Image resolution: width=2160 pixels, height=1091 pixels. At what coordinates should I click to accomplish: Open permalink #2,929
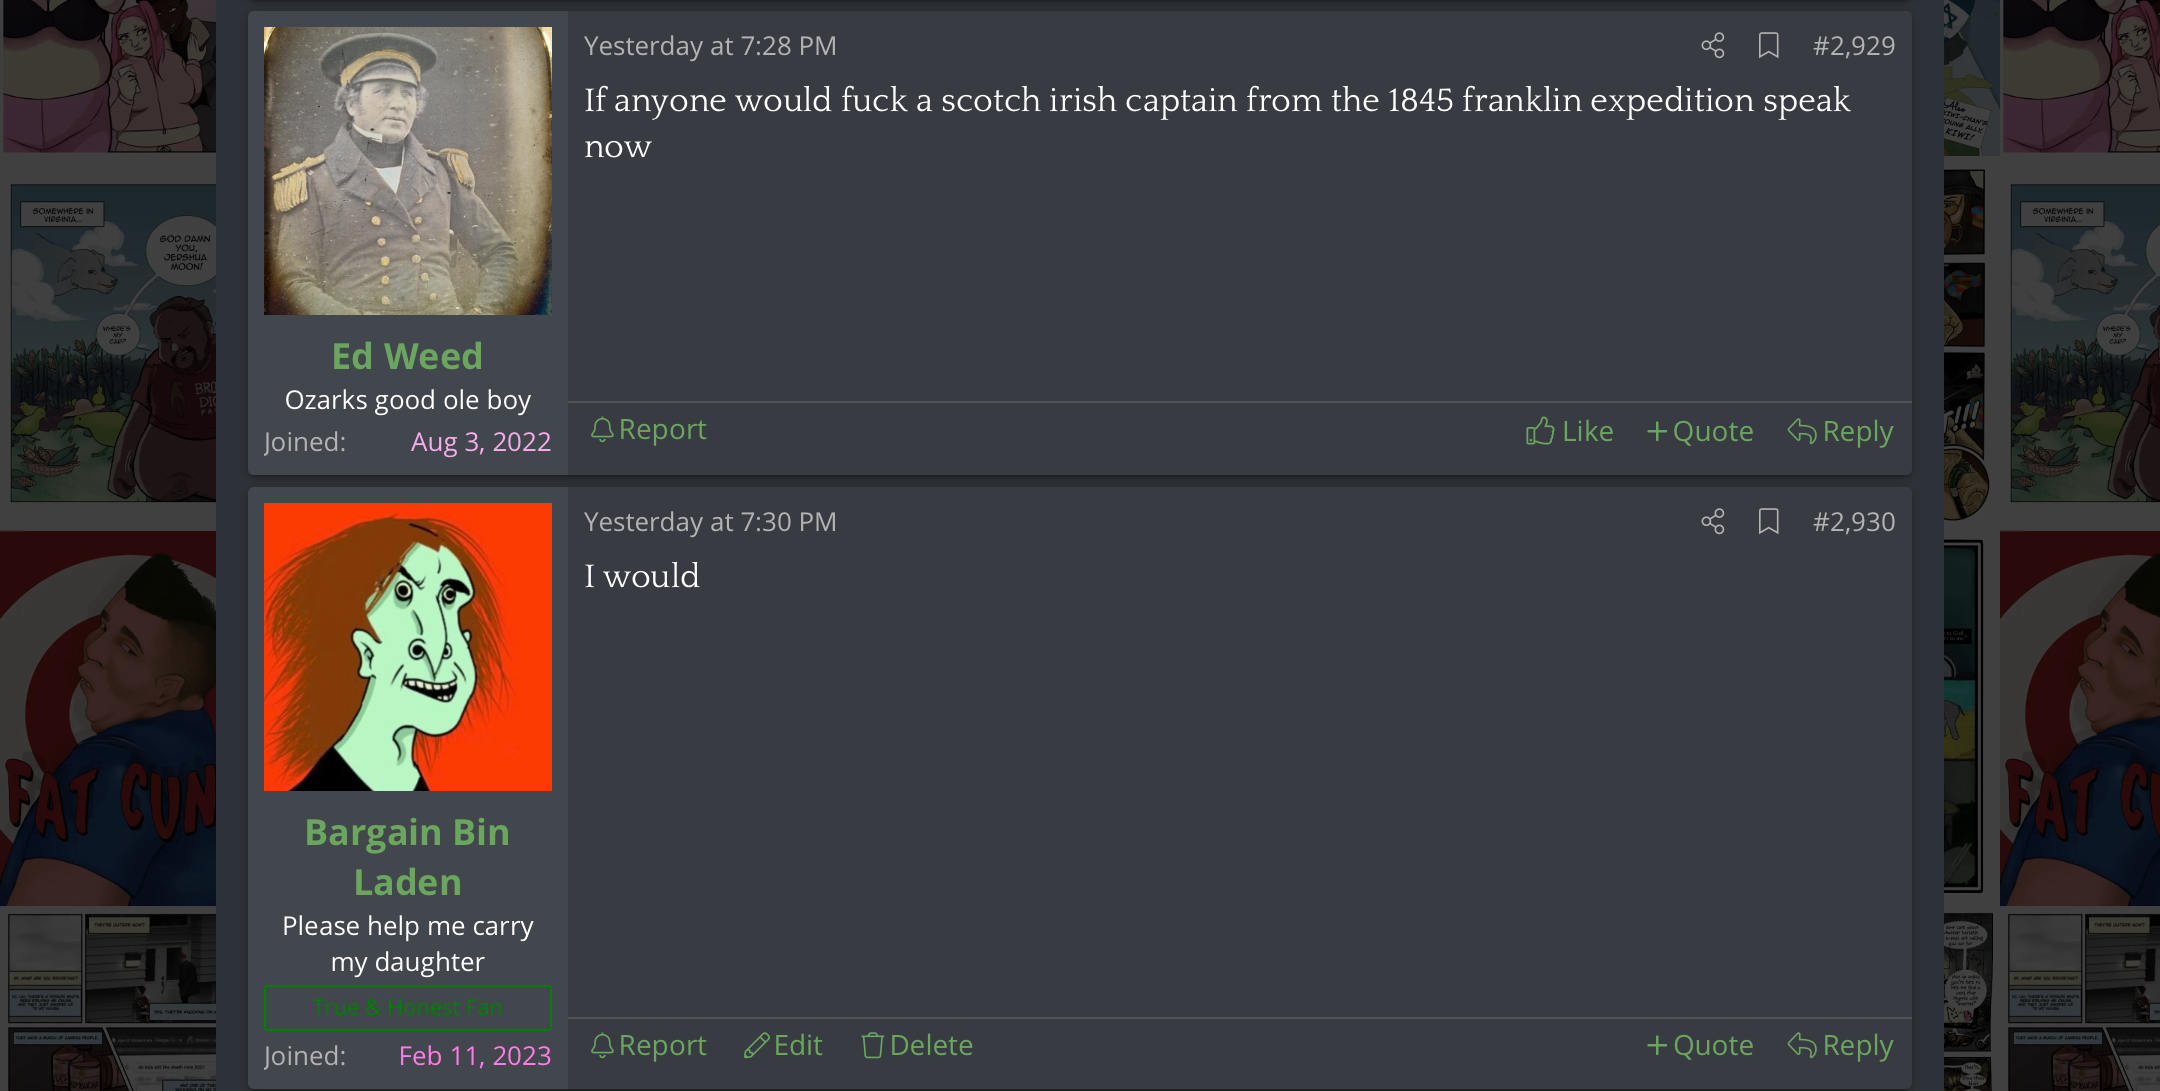tap(1854, 45)
